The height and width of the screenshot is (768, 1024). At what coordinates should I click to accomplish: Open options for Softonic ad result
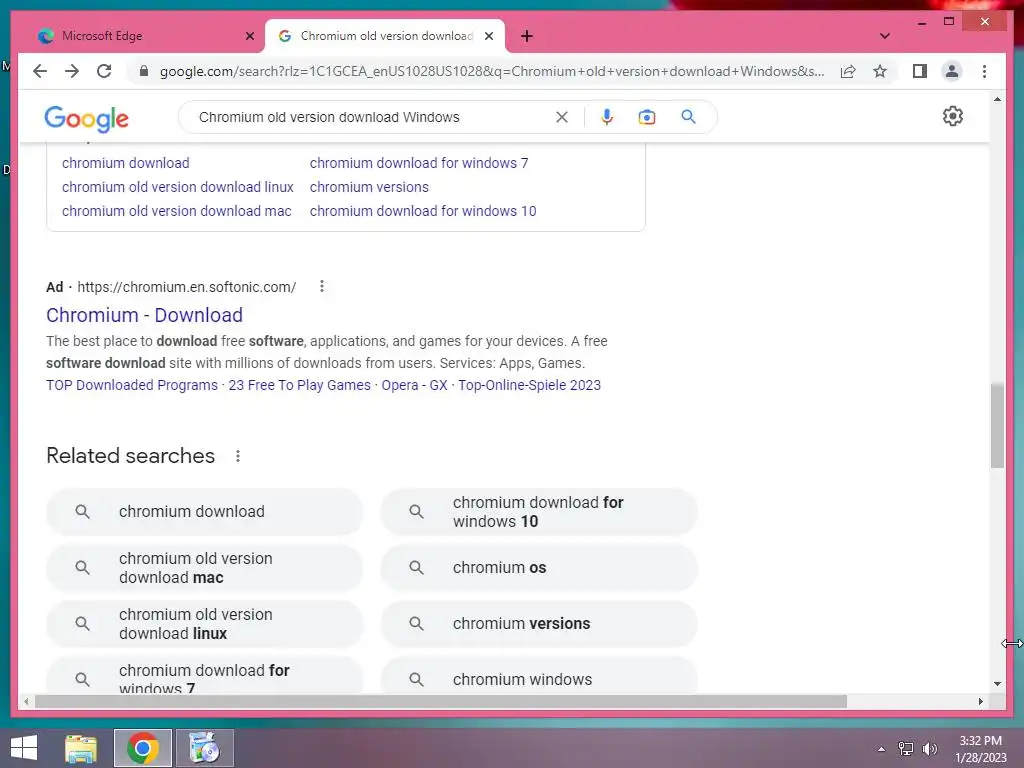point(321,286)
